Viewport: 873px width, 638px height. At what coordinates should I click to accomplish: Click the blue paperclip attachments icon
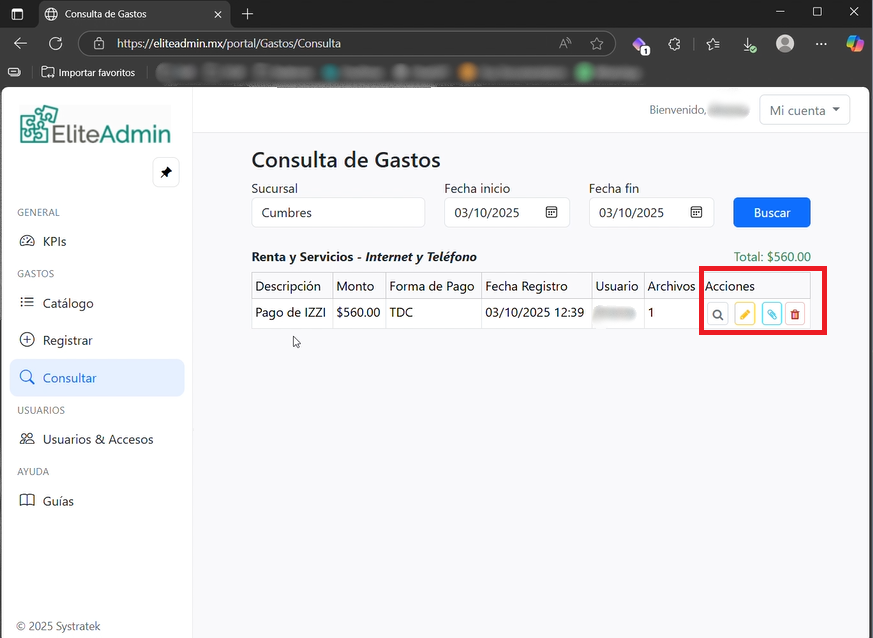point(771,315)
